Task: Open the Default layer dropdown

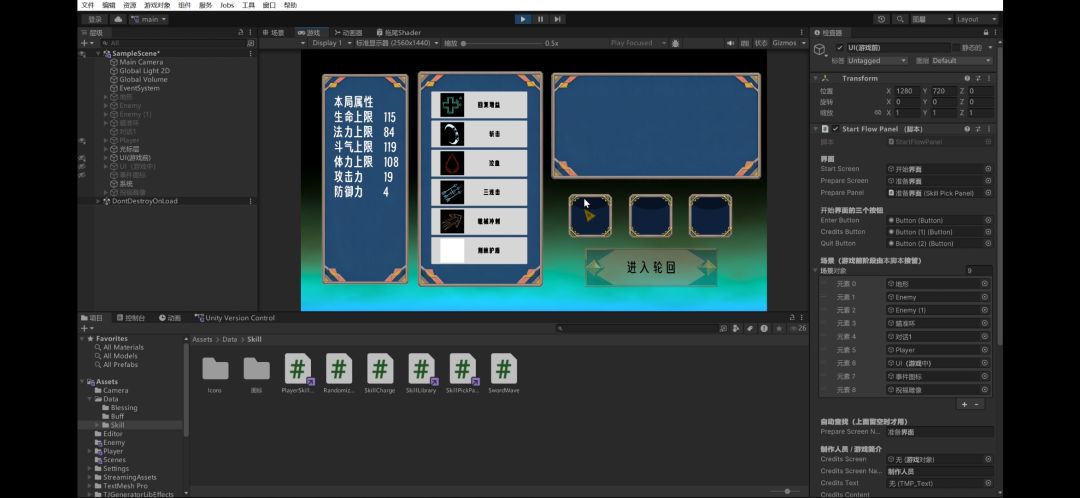Action: tap(962, 61)
